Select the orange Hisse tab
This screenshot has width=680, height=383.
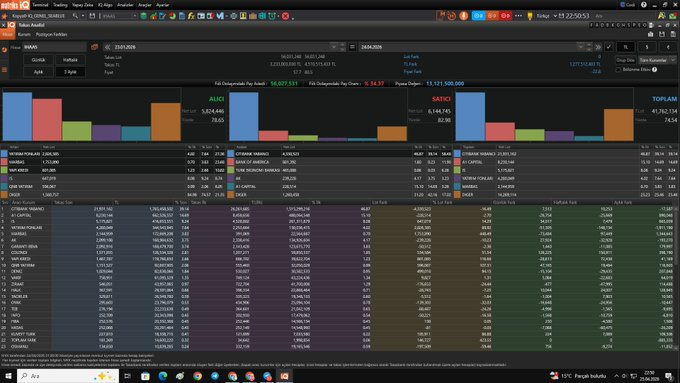pos(7,34)
